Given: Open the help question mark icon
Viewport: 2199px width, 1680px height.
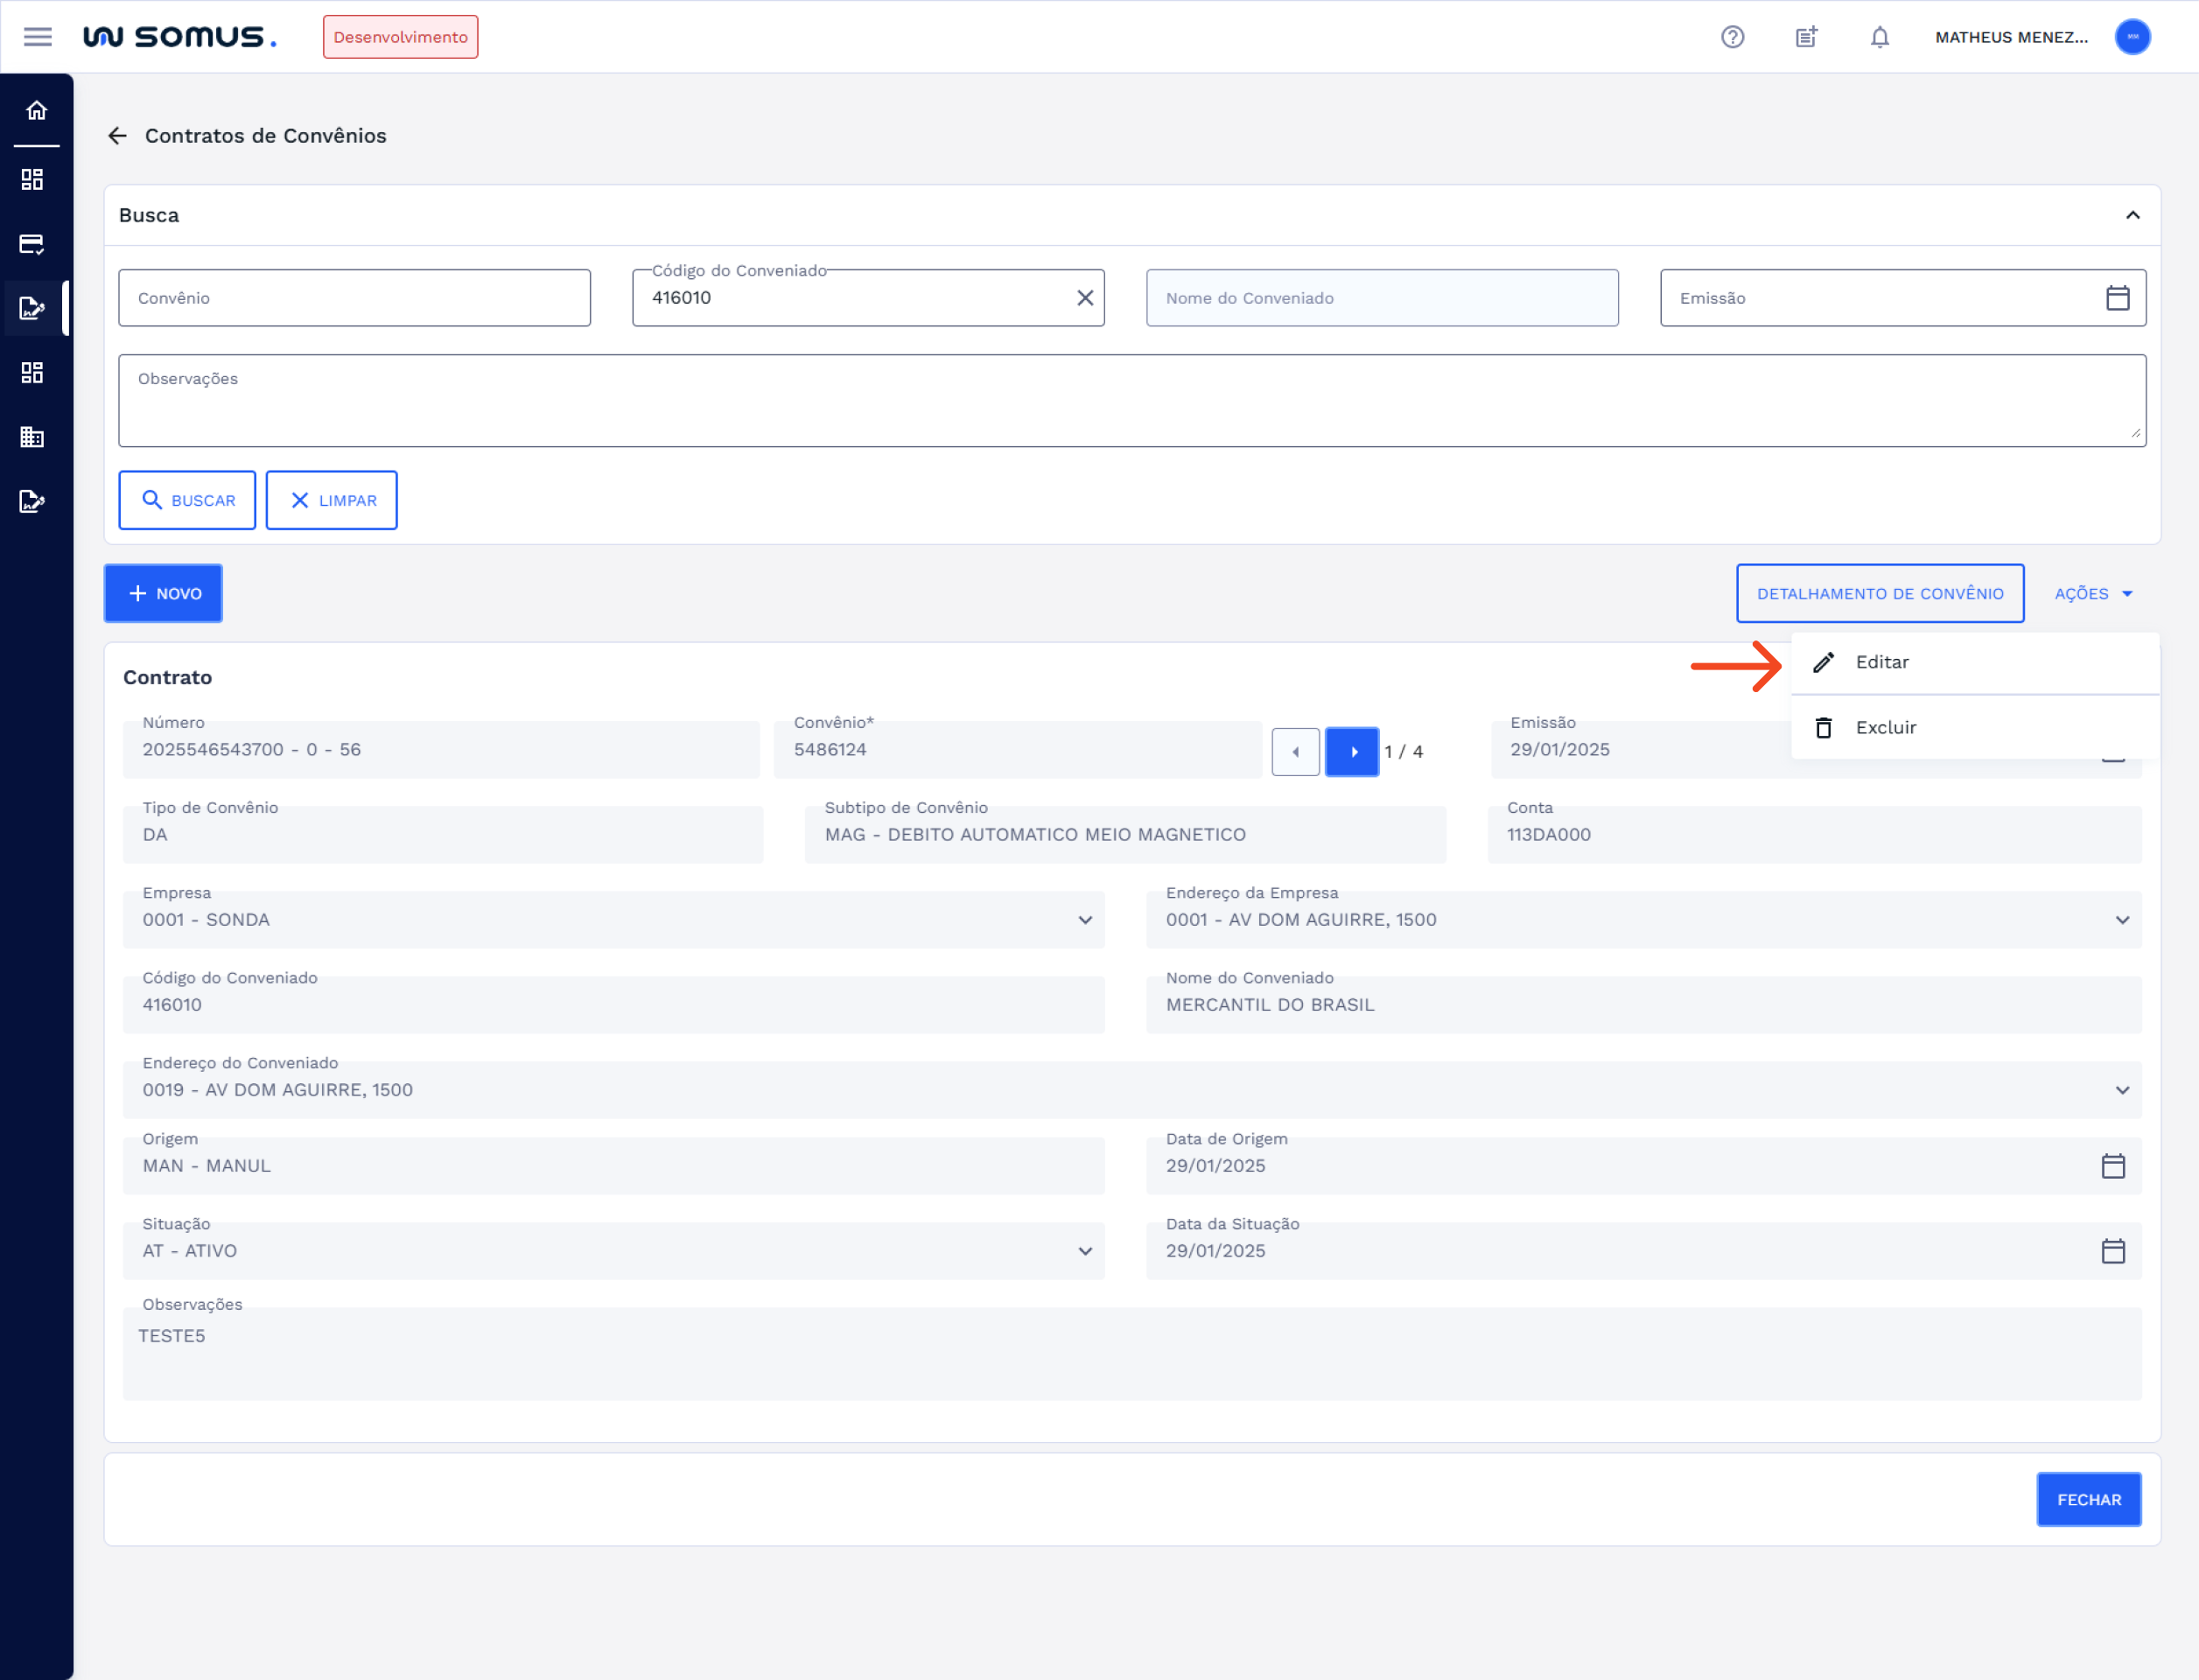Looking at the screenshot, I should [x=1731, y=37].
